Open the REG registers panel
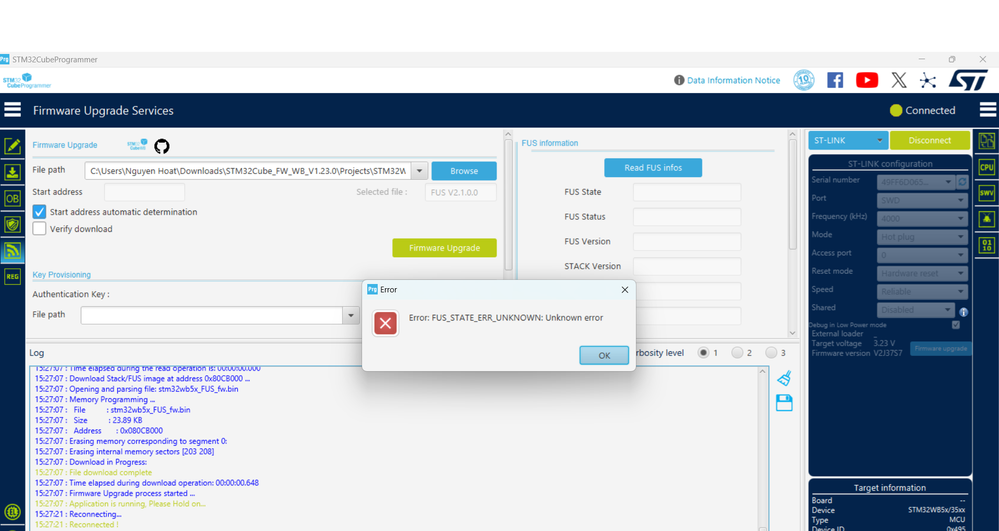Image resolution: width=999 pixels, height=531 pixels. pyautogui.click(x=13, y=277)
